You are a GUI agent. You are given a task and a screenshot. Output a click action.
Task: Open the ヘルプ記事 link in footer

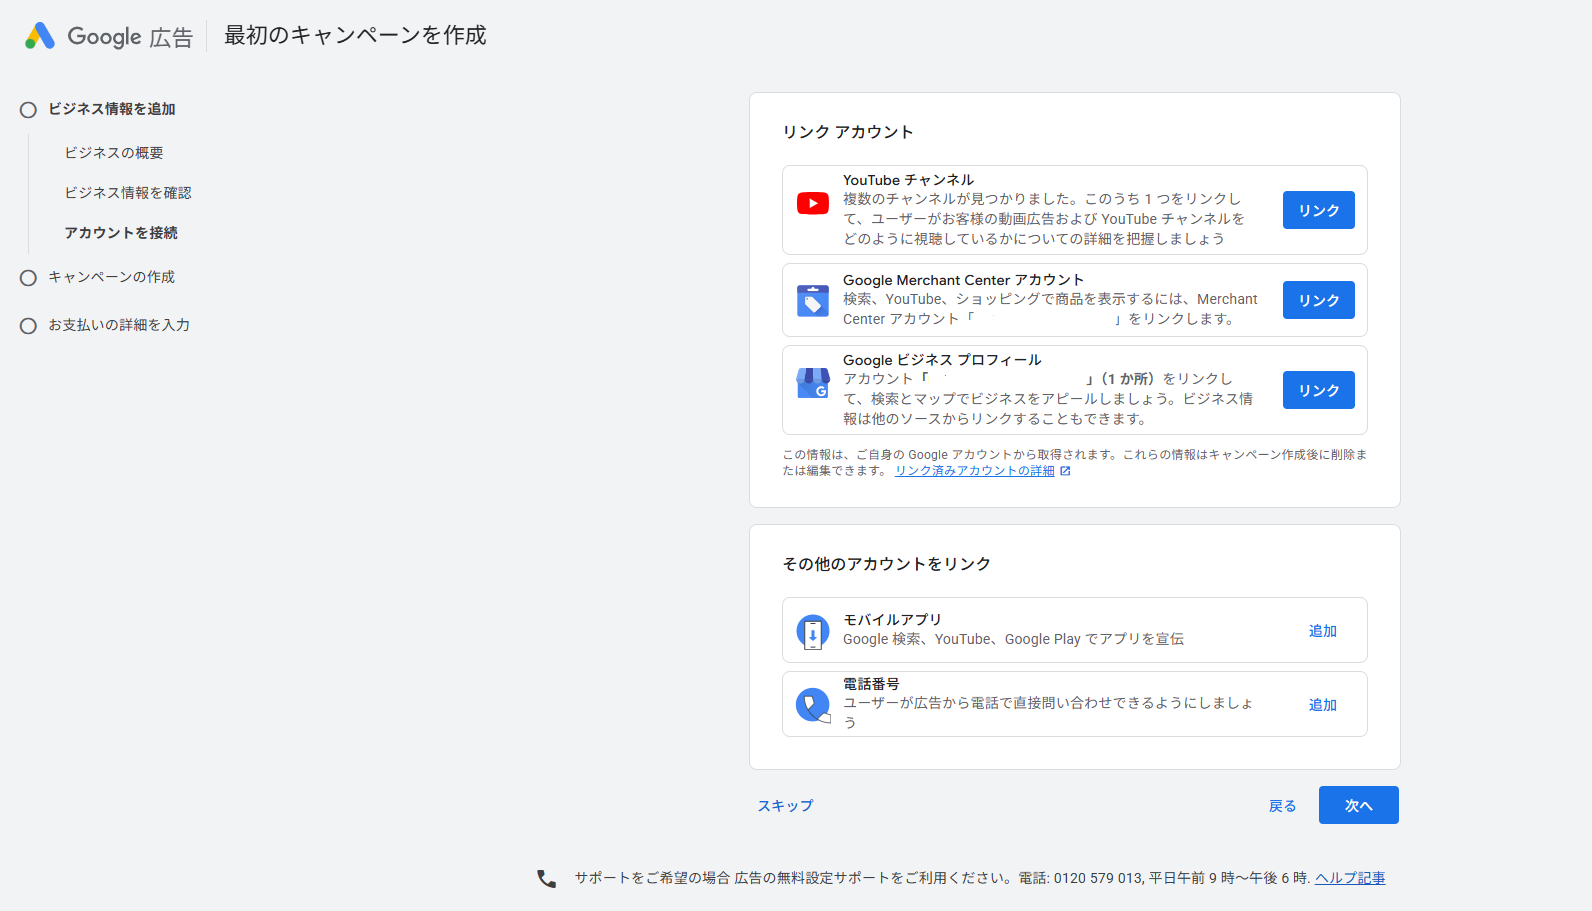(x=1350, y=878)
